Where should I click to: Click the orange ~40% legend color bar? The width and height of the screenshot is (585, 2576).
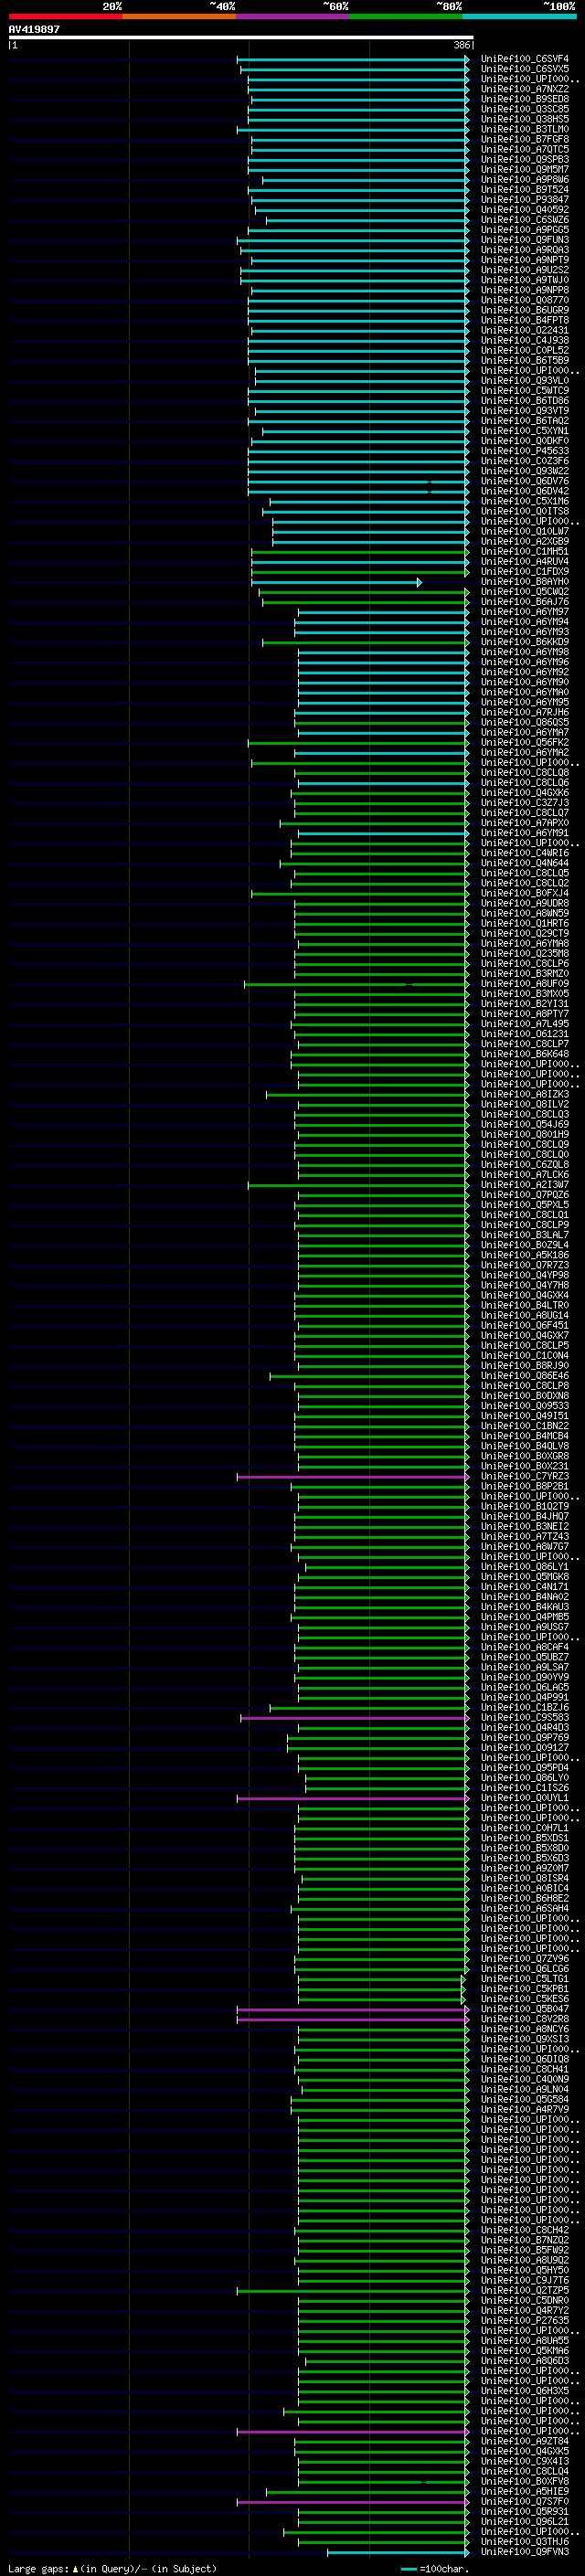[179, 16]
